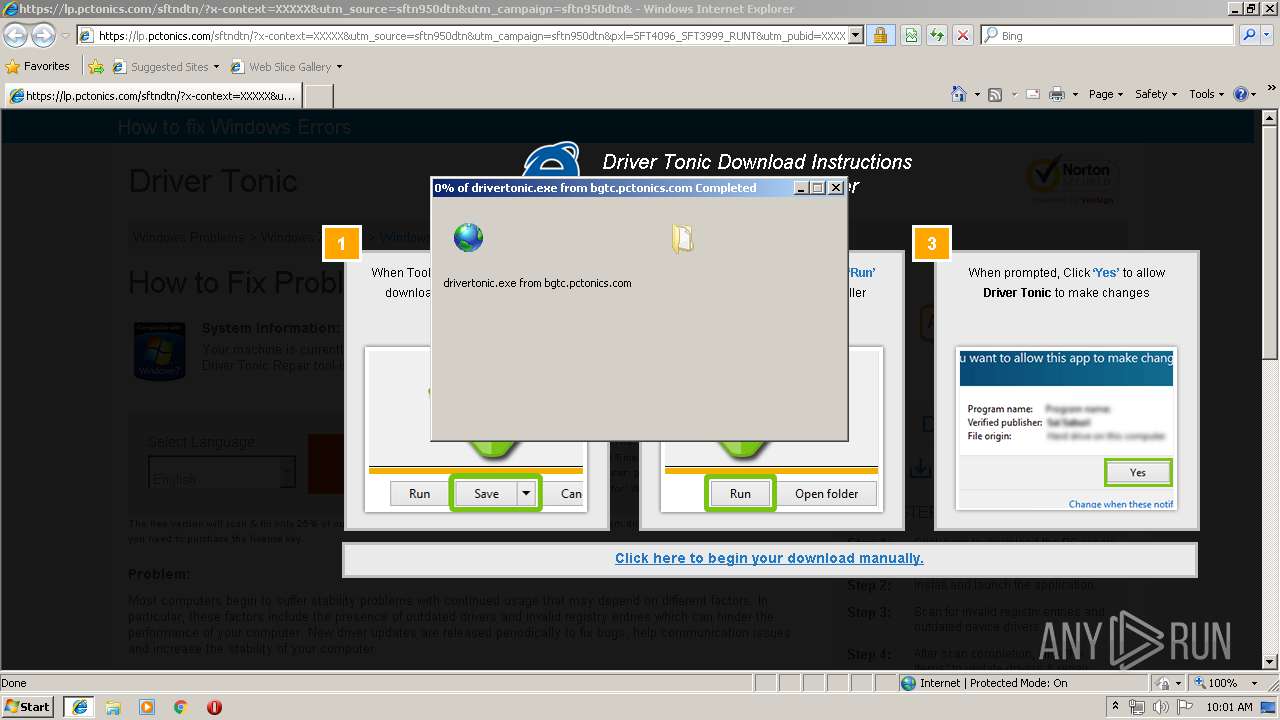
Task: Open Action Center flag tray icon
Action: coord(1185,707)
